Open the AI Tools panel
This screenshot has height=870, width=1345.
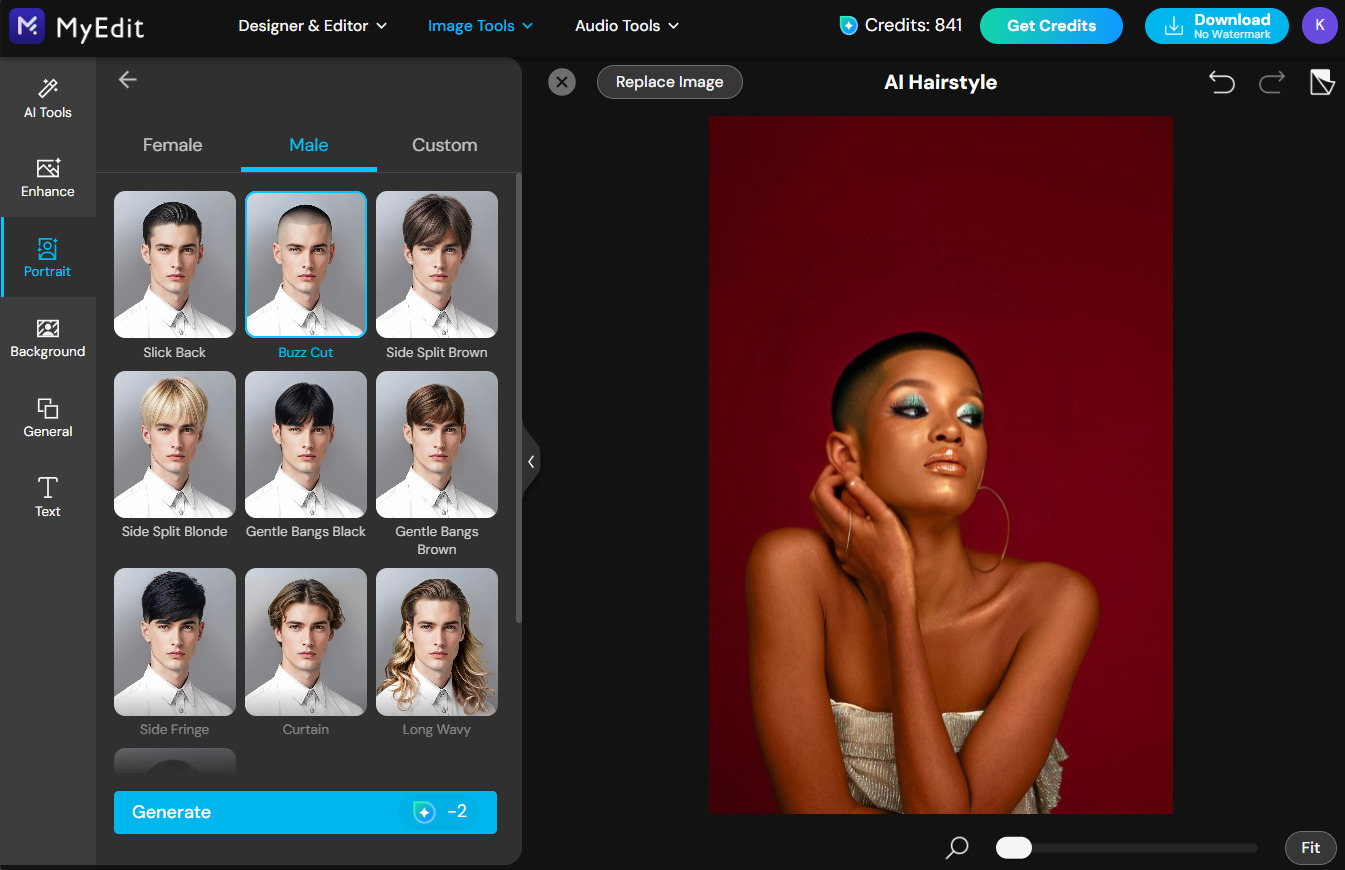pyautogui.click(x=47, y=98)
